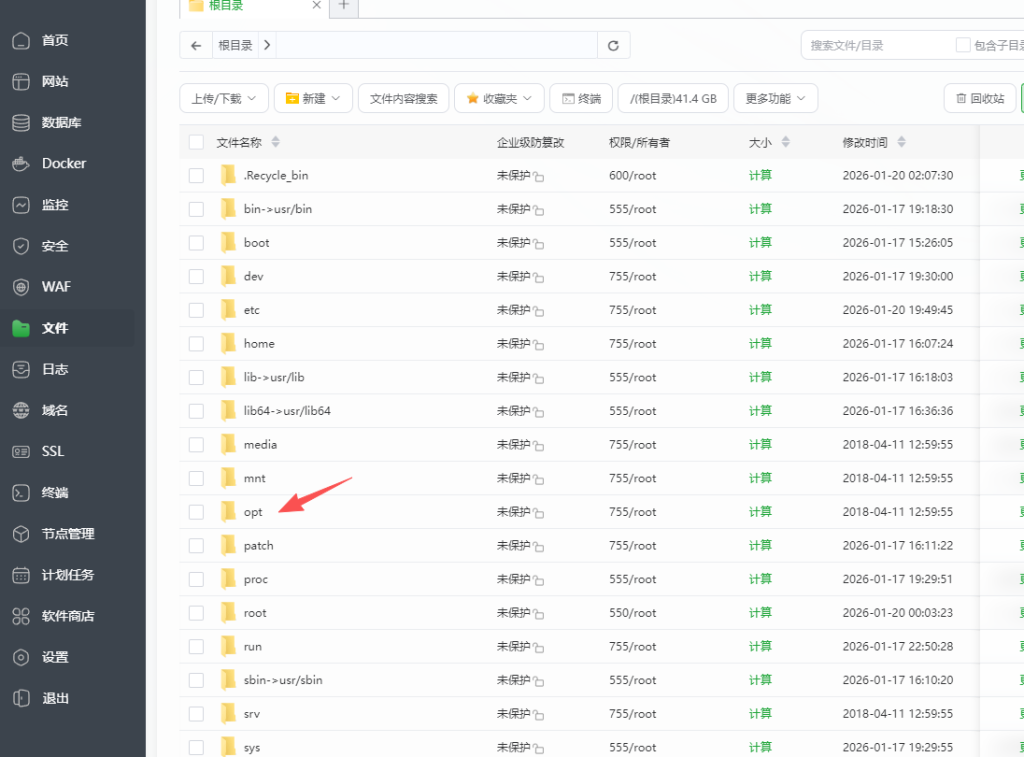The width and height of the screenshot is (1024, 757).
Task: Expand the 上传/下载 dropdown
Action: (x=224, y=98)
